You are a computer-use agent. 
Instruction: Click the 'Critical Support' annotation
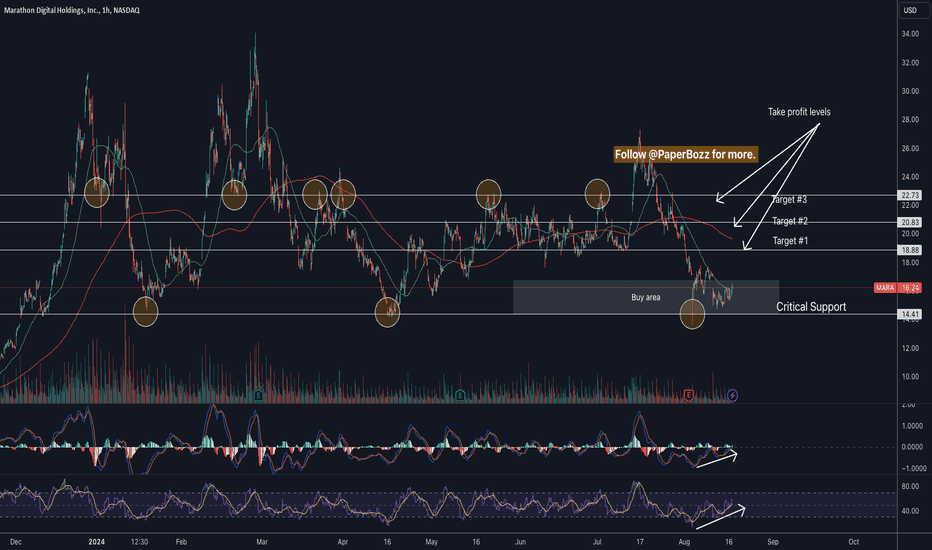(x=811, y=307)
